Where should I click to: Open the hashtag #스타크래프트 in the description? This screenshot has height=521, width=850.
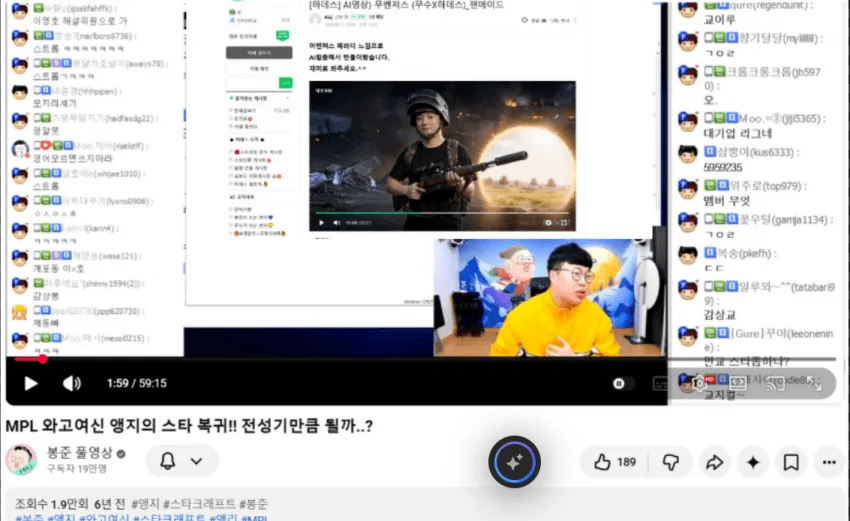pos(199,504)
